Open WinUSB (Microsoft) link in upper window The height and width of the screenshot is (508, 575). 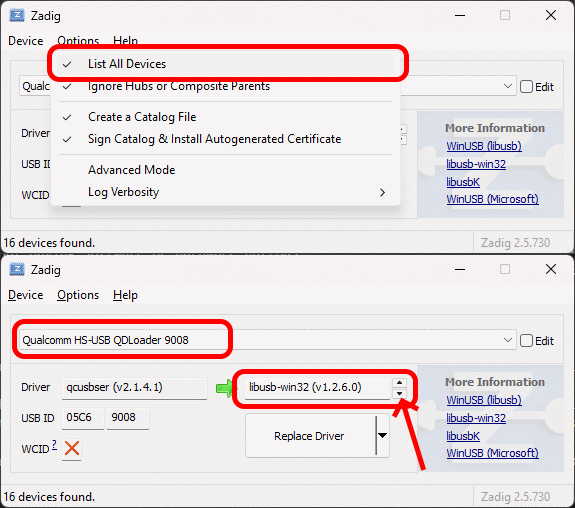click(x=492, y=199)
